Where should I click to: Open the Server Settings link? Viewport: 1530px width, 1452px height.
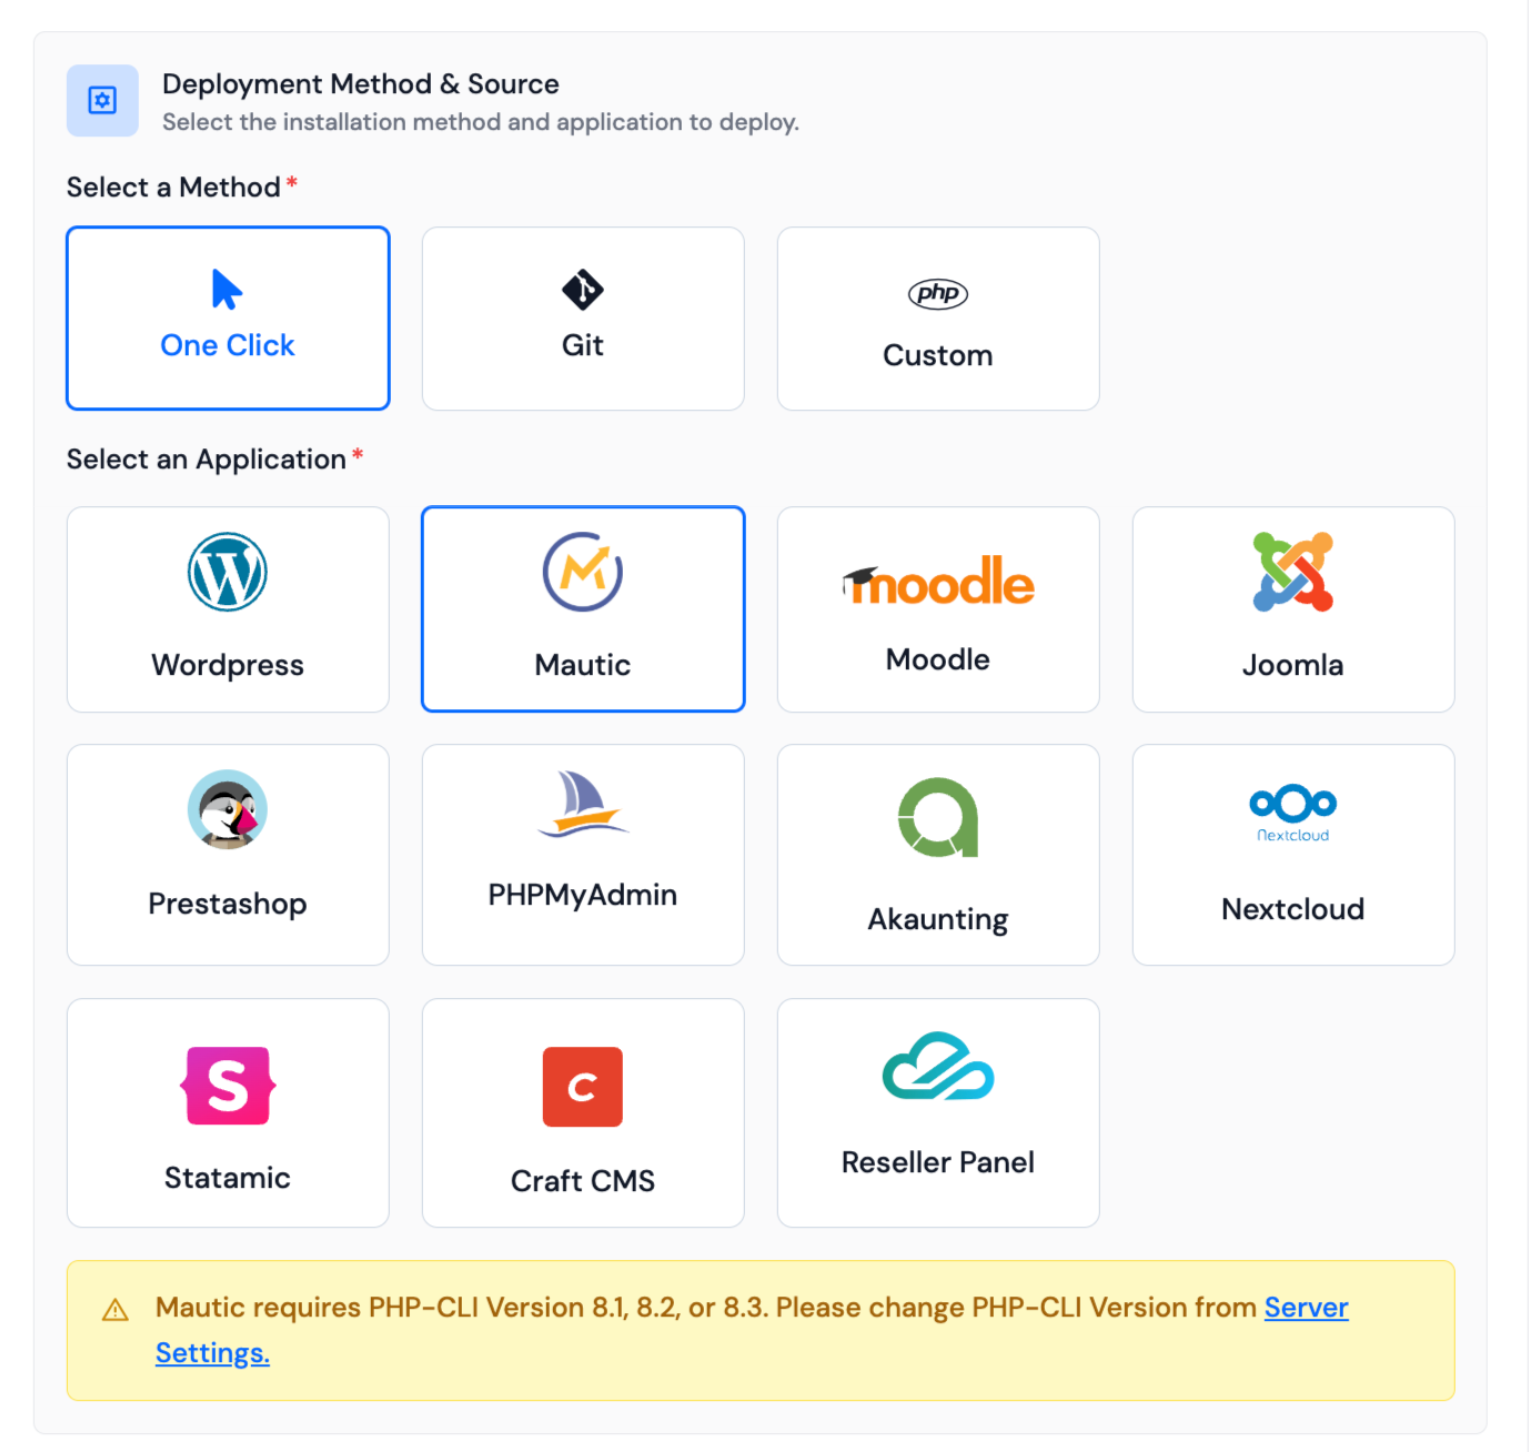click(x=1305, y=1307)
